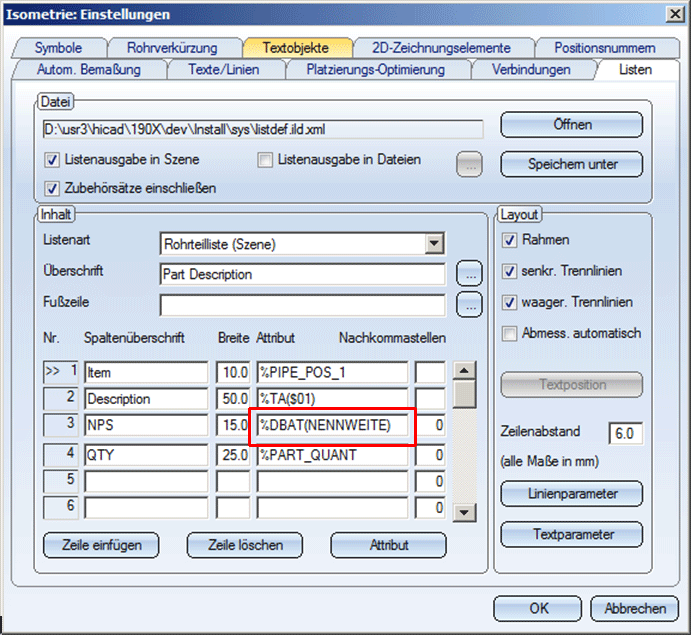
Task: Click empty column heading field in row 5
Action: click(146, 481)
